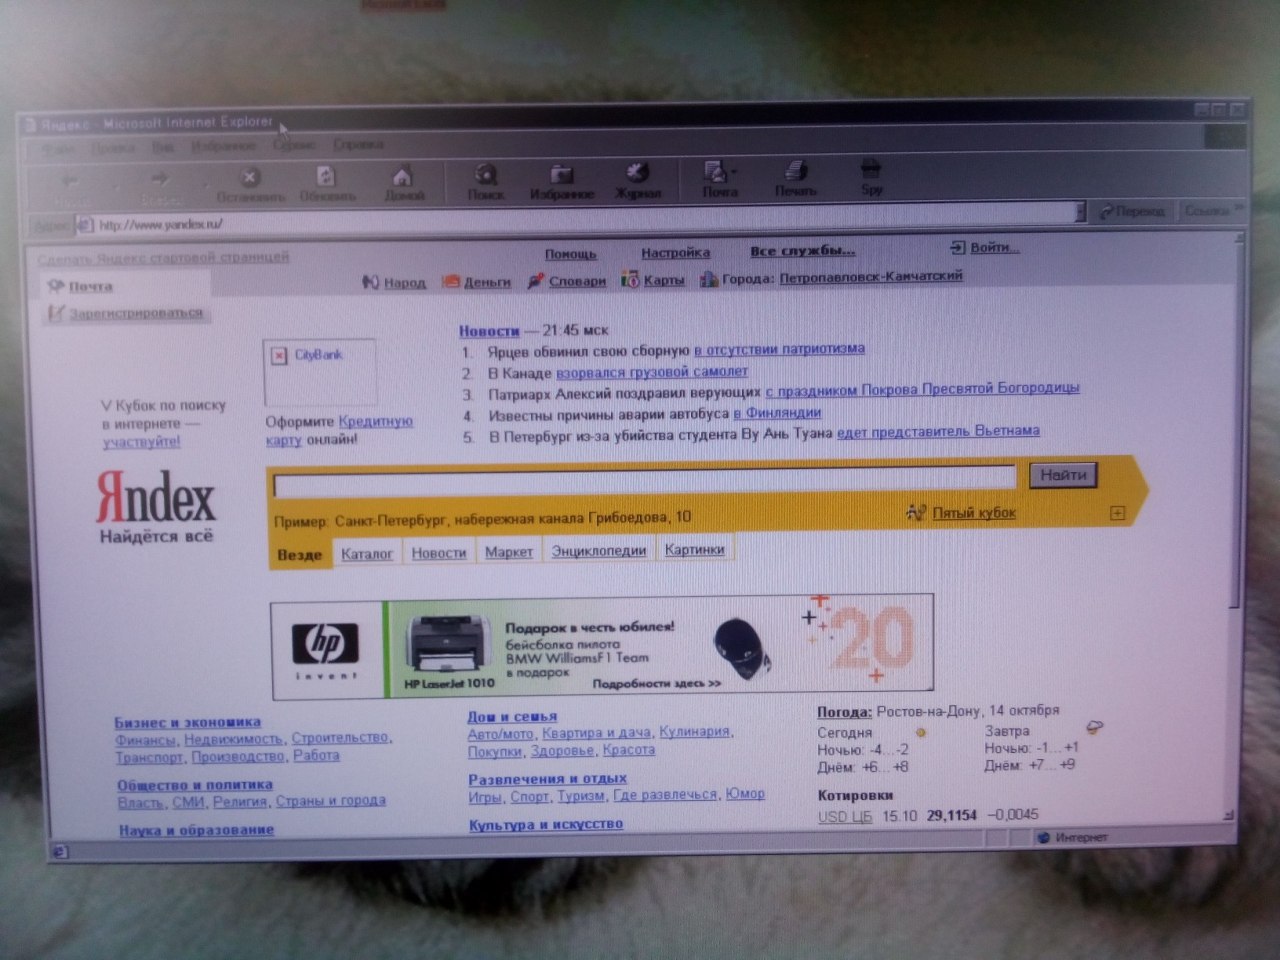1280x960 pixels.
Task: Open news link 'взорвался грузовой самолет'
Action: [x=652, y=372]
